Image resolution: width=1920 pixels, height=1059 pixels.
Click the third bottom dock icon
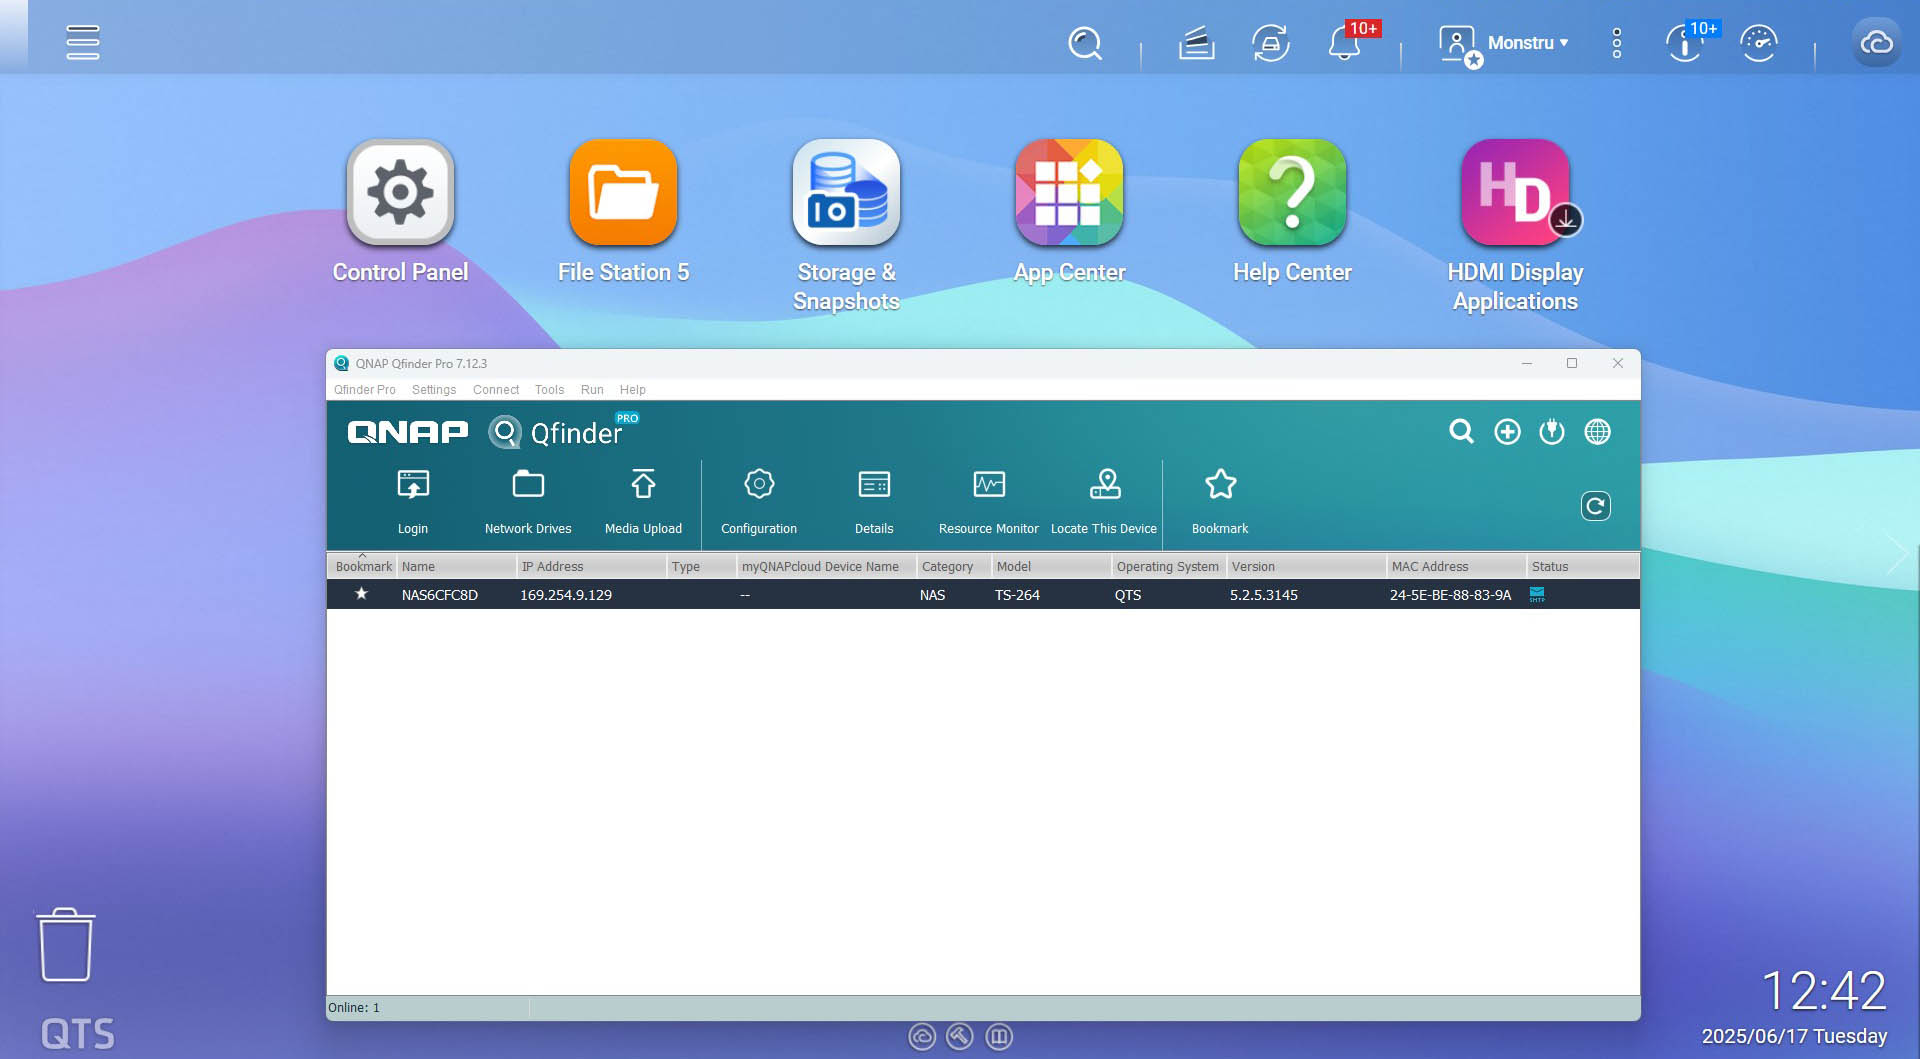coord(999,1037)
